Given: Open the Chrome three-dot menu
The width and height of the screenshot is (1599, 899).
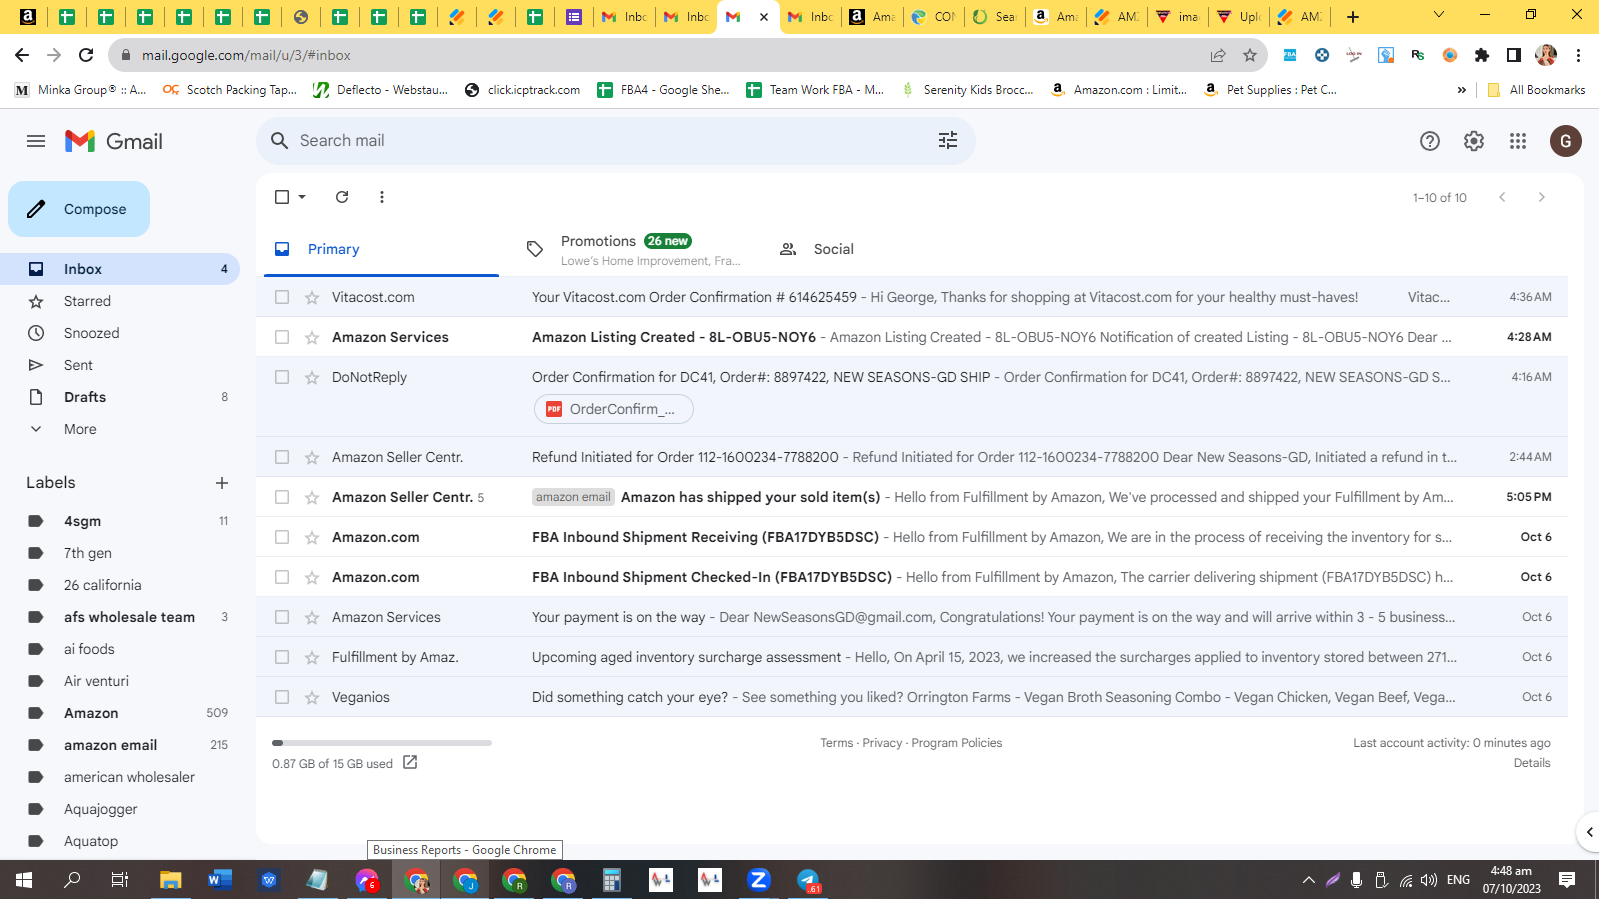Looking at the screenshot, I should 1579,56.
